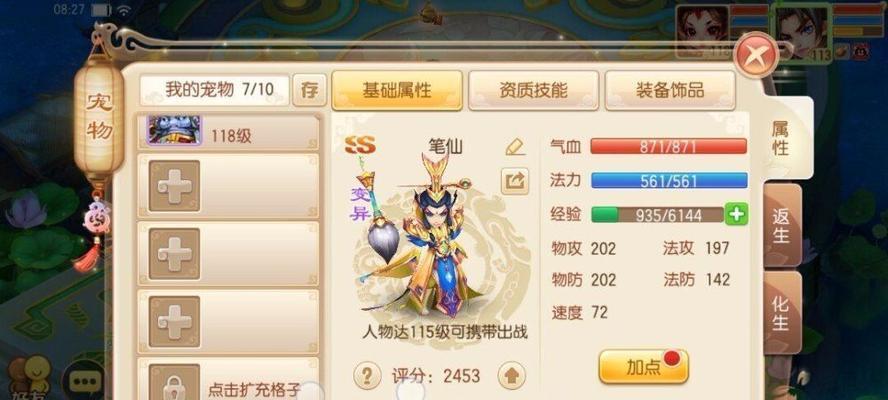Click the red-haired character portrait at top
The width and height of the screenshot is (888, 400).
pyautogui.click(x=702, y=31)
